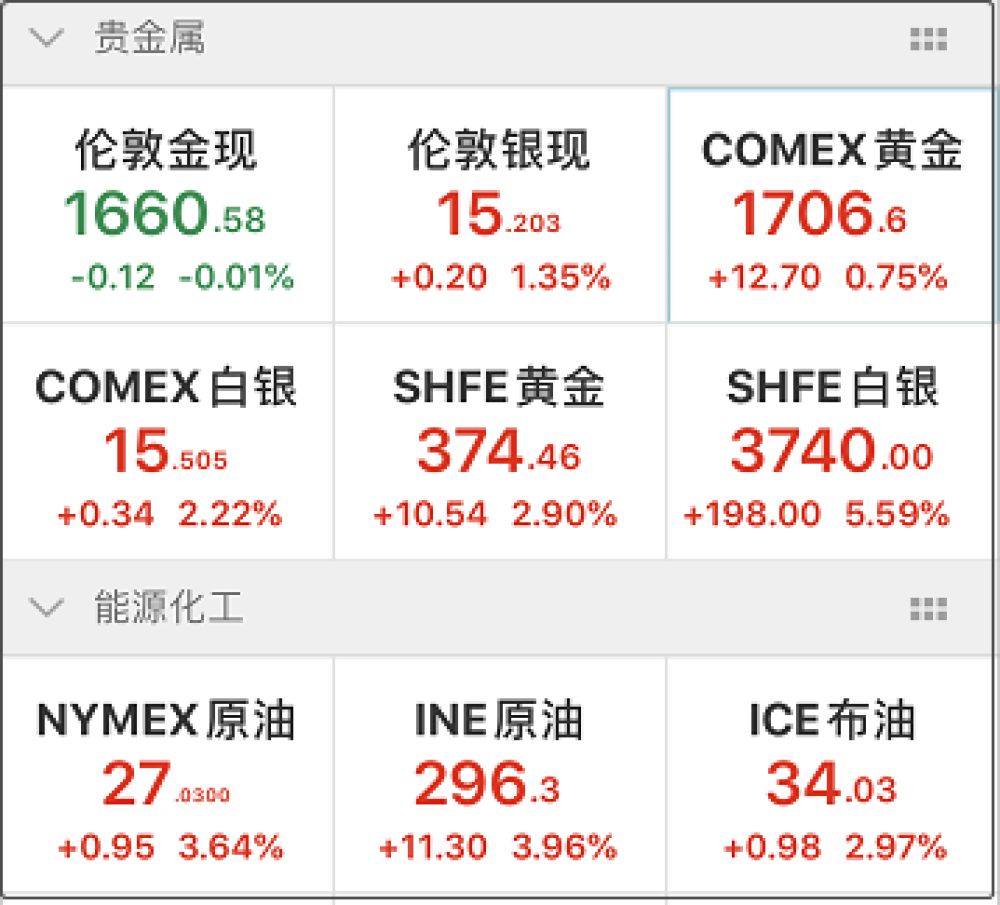Open the NYMEX原油 quote tile
Viewport: 1000px width, 905px height.
tap(167, 775)
